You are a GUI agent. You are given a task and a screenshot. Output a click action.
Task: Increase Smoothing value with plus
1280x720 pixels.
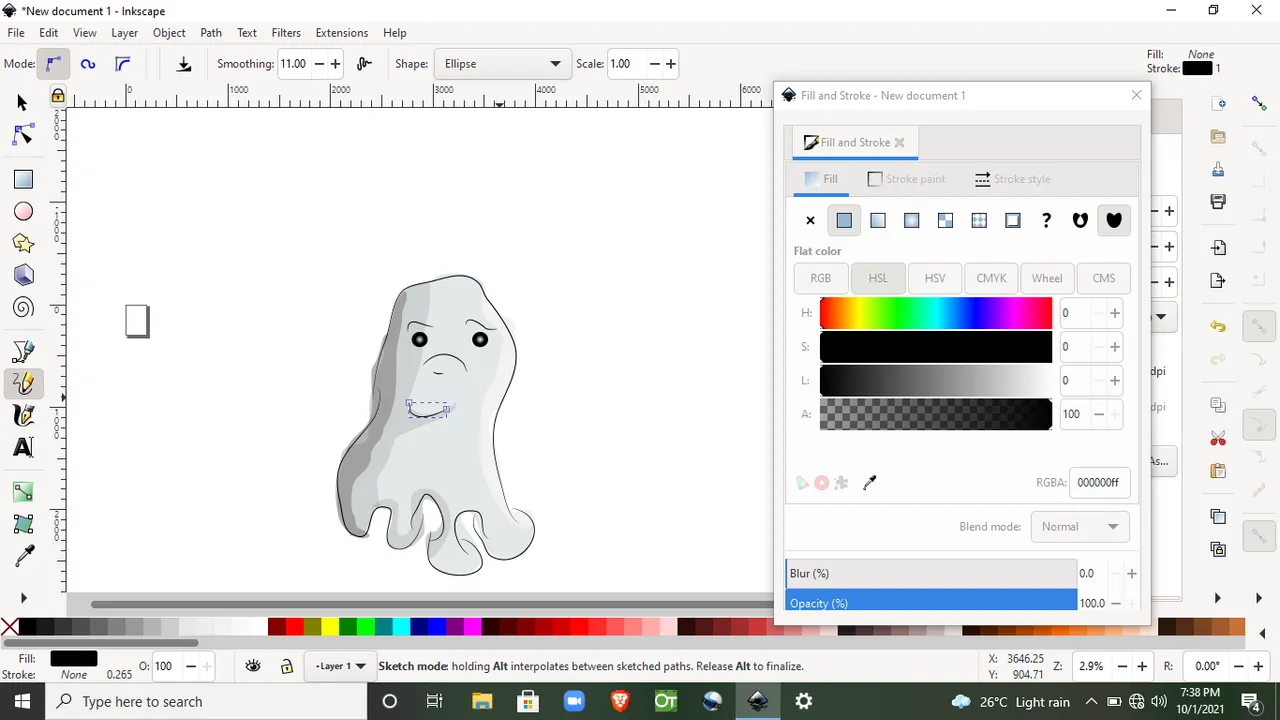click(335, 64)
